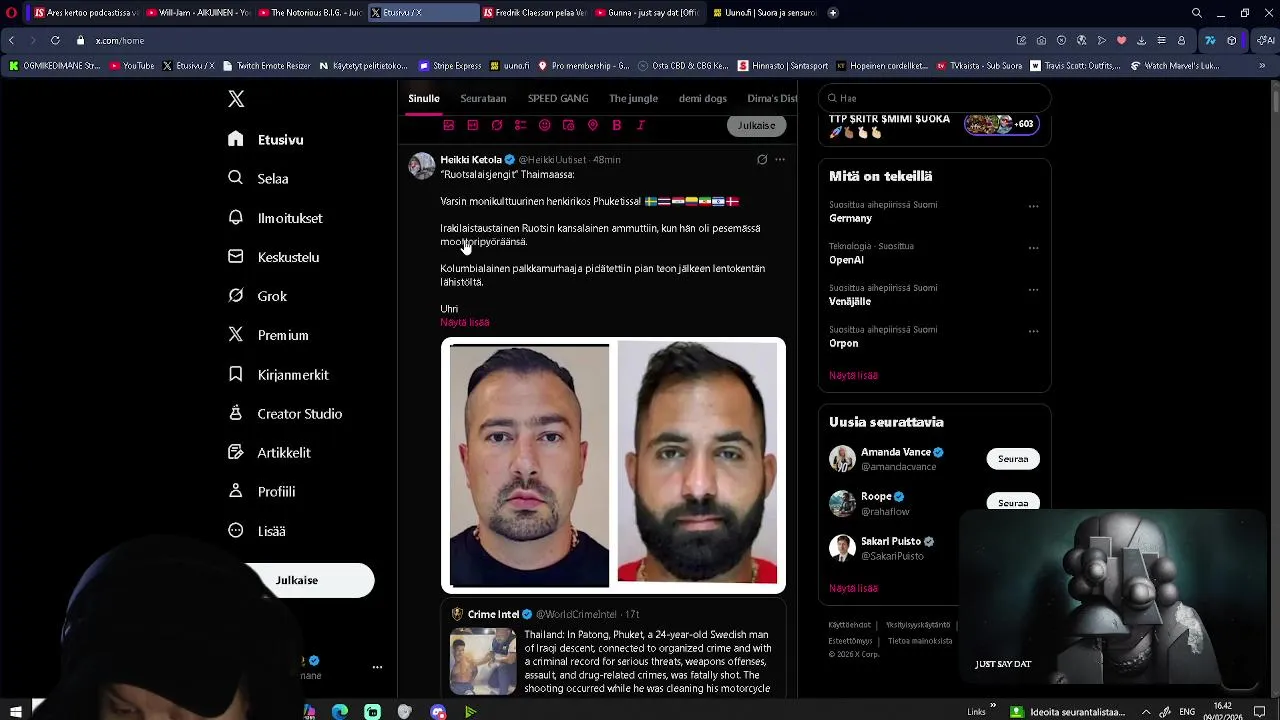Open Etusivu from the sidebar
1280x720 pixels.
point(266,139)
